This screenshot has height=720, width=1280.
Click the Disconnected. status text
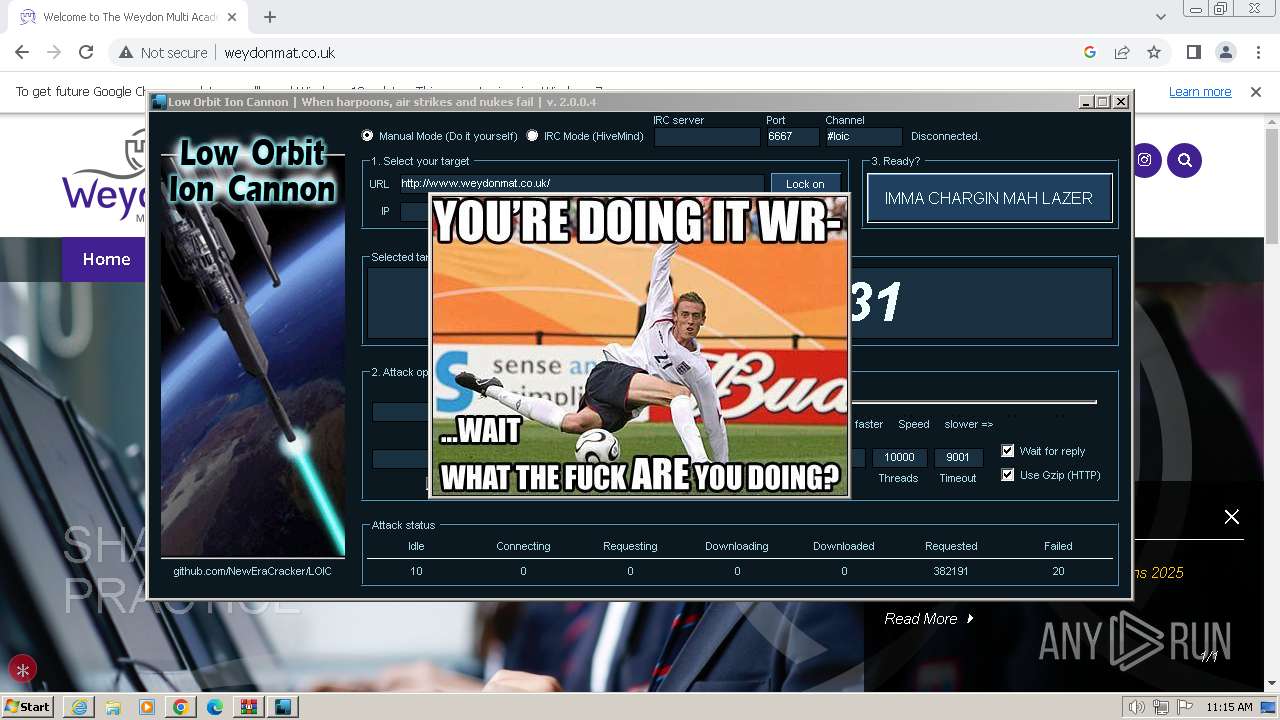pos(945,136)
